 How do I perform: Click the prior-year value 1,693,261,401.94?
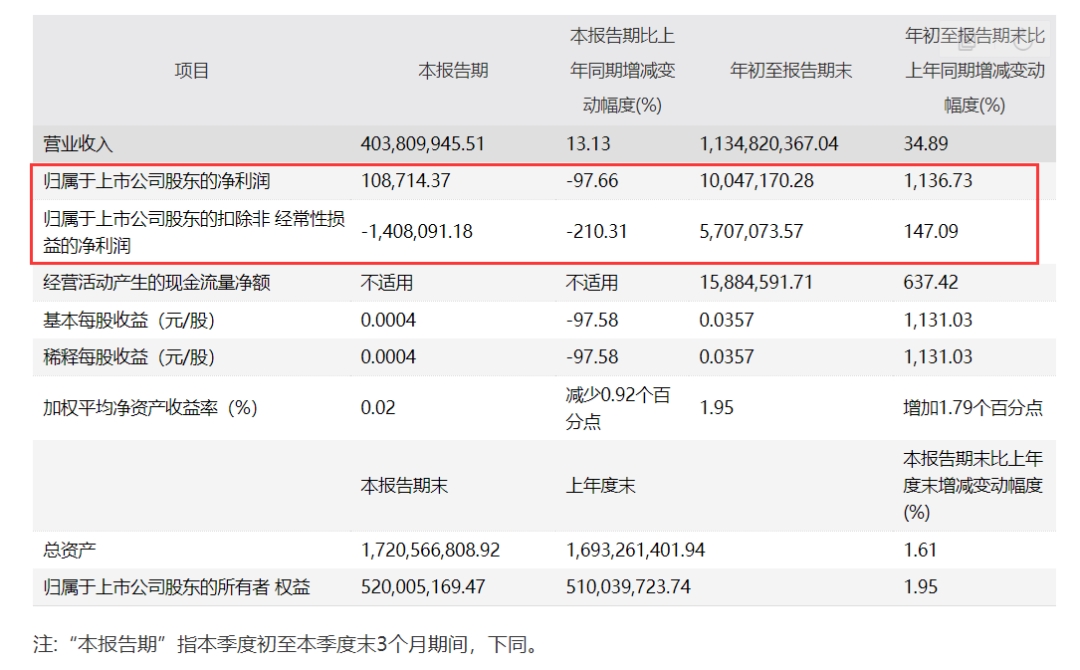click(x=636, y=550)
